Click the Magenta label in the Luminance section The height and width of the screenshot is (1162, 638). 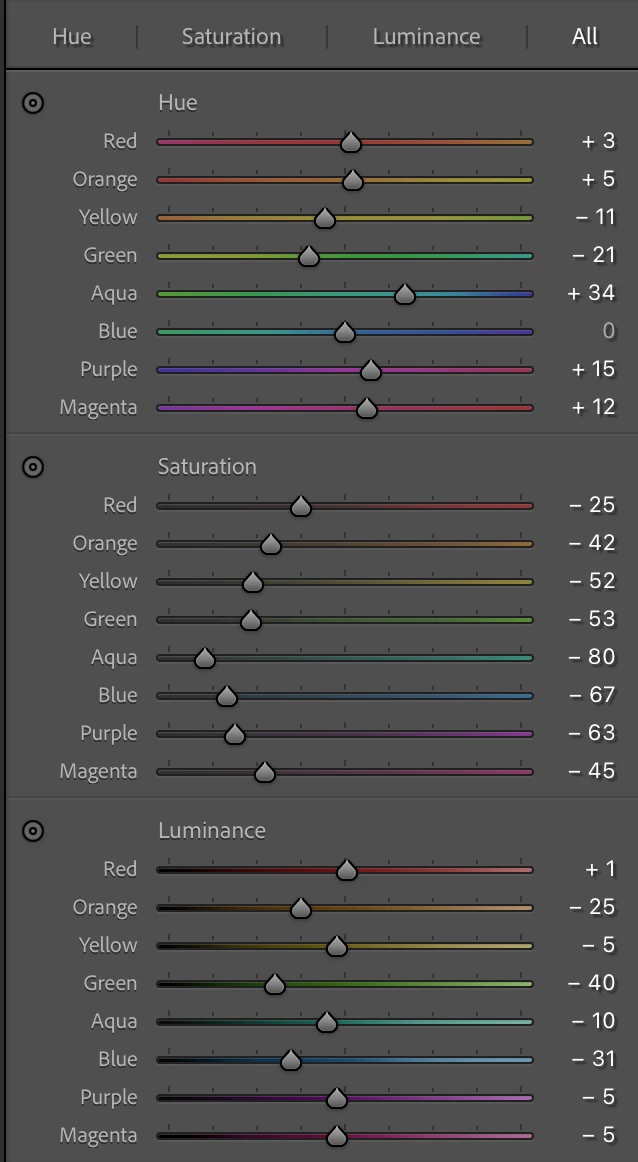(x=98, y=1135)
